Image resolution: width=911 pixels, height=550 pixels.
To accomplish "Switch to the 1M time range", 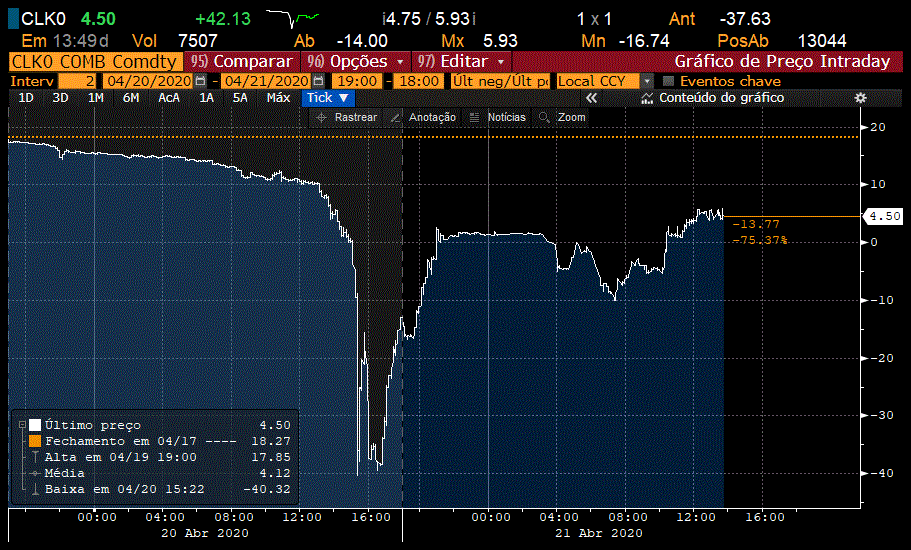I will pos(95,98).
